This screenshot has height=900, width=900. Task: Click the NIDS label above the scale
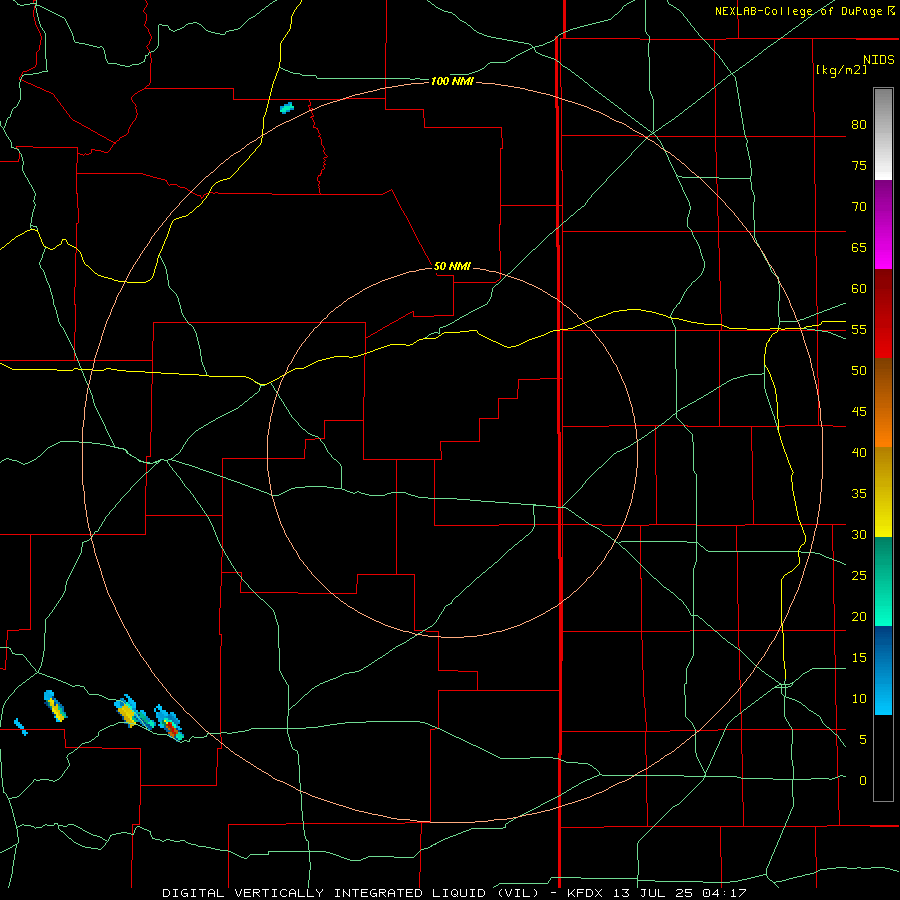(x=878, y=60)
